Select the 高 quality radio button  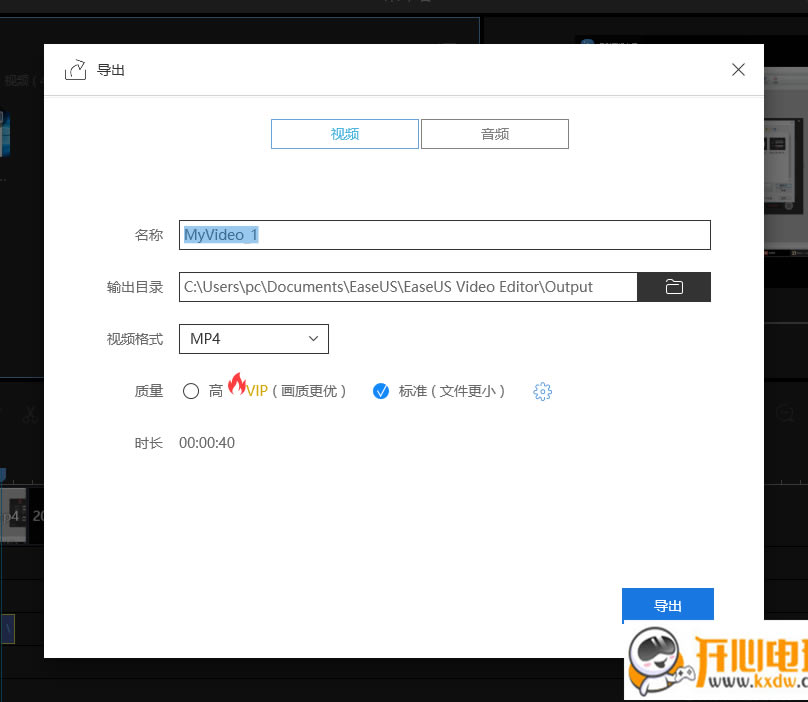(191, 391)
